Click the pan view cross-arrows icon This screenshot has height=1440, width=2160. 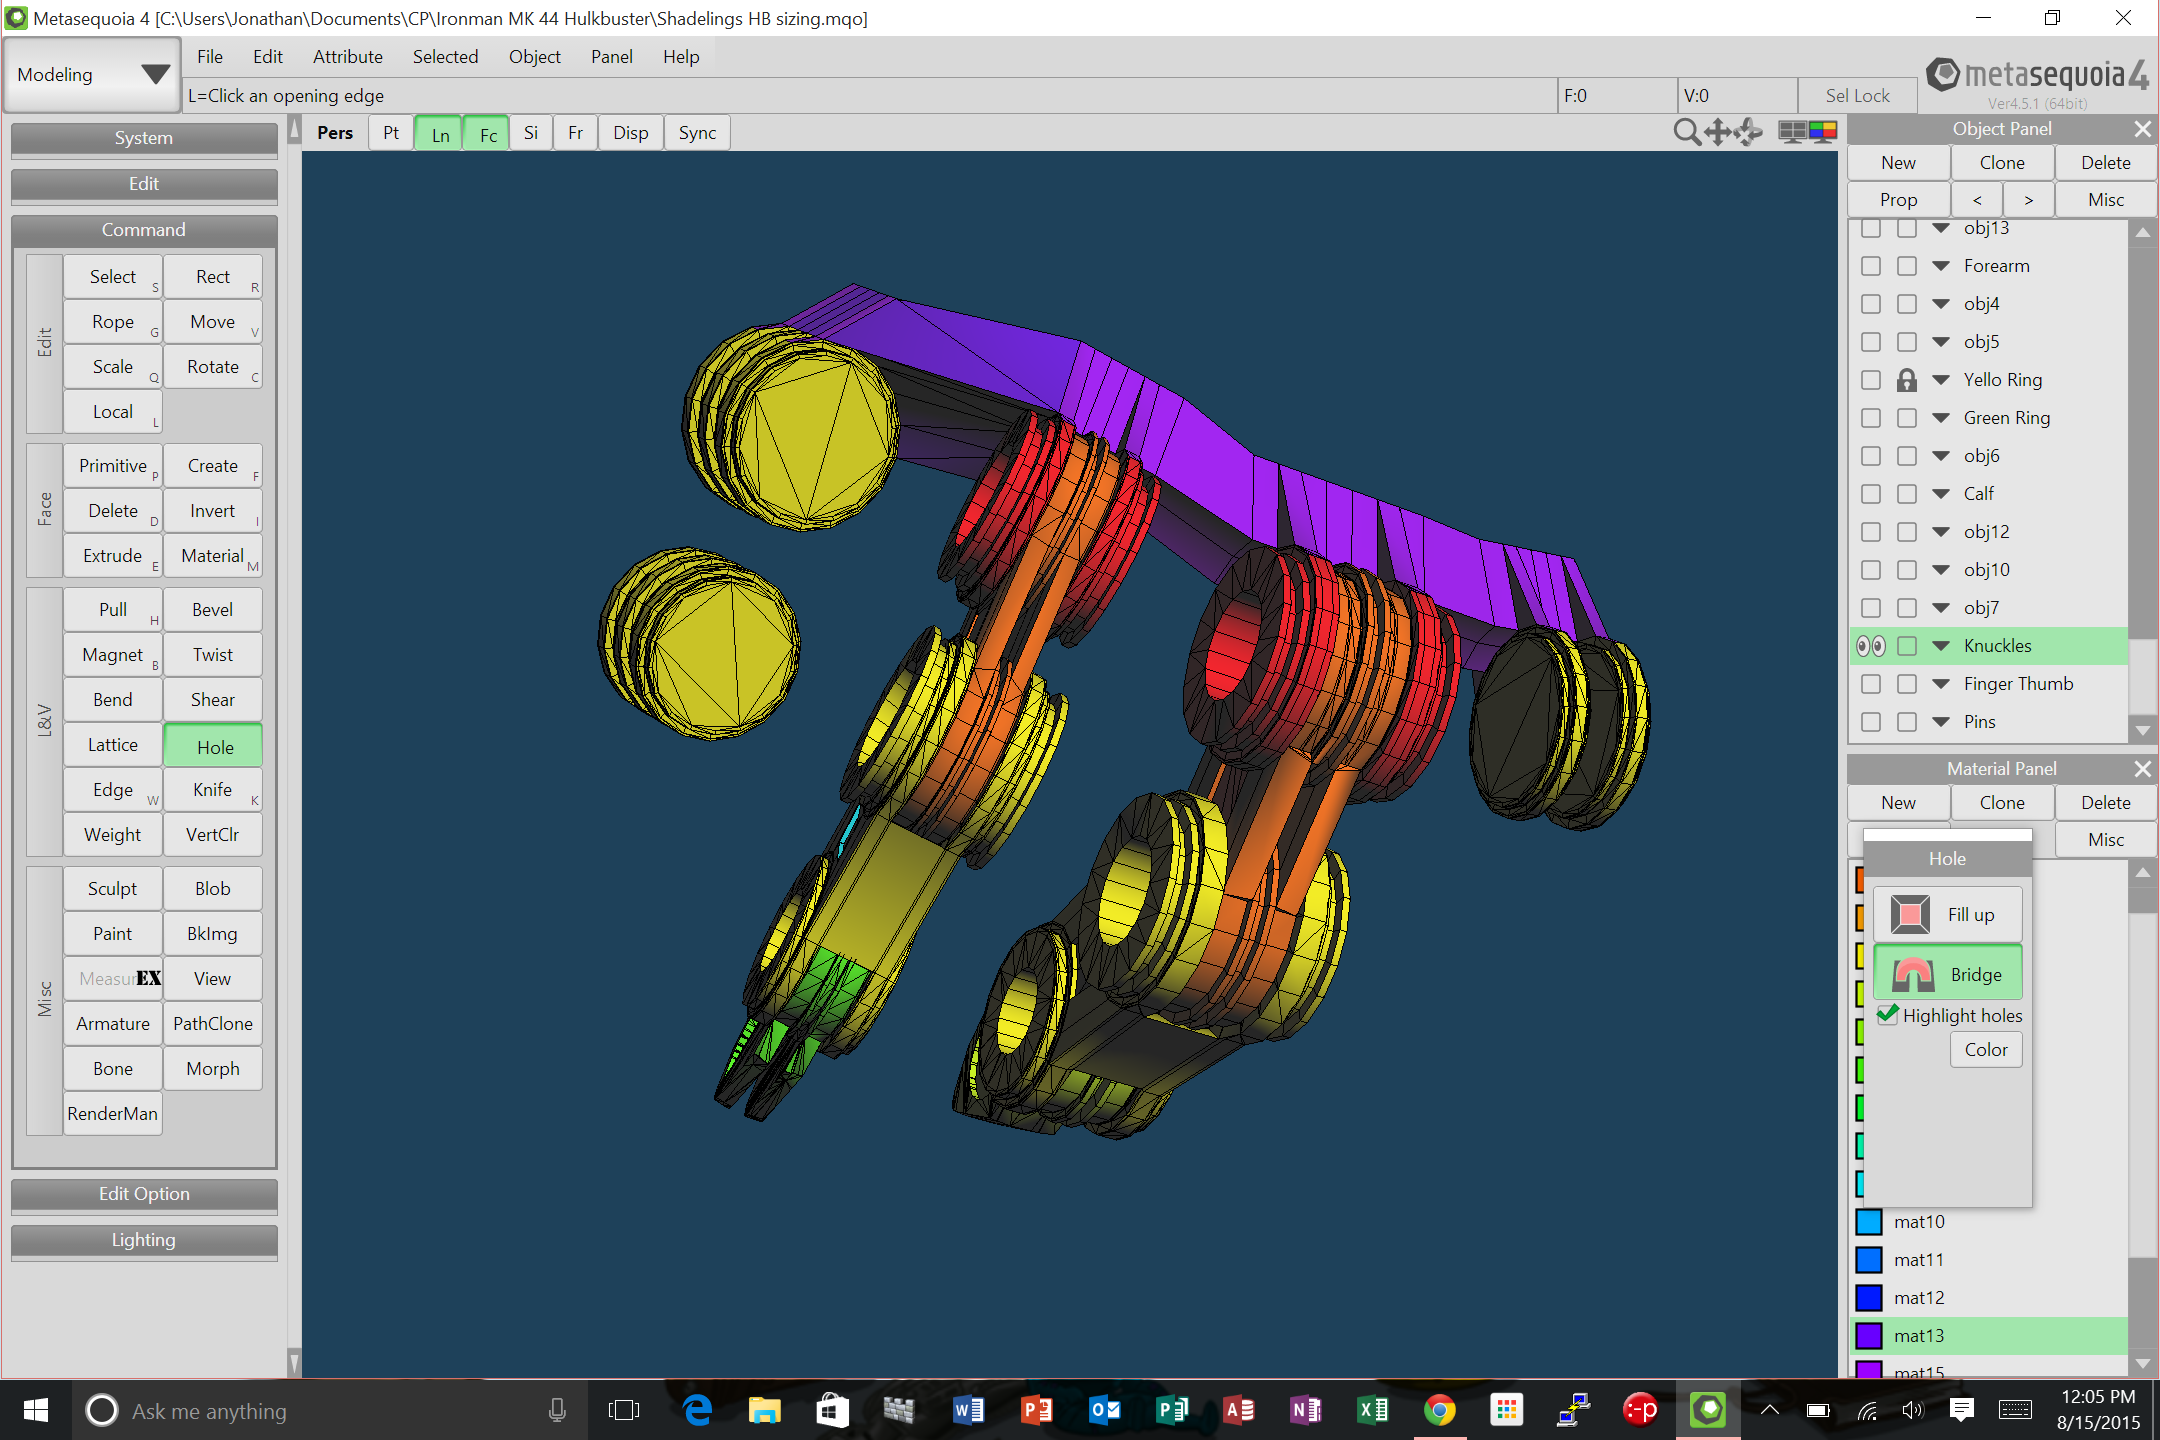1718,132
